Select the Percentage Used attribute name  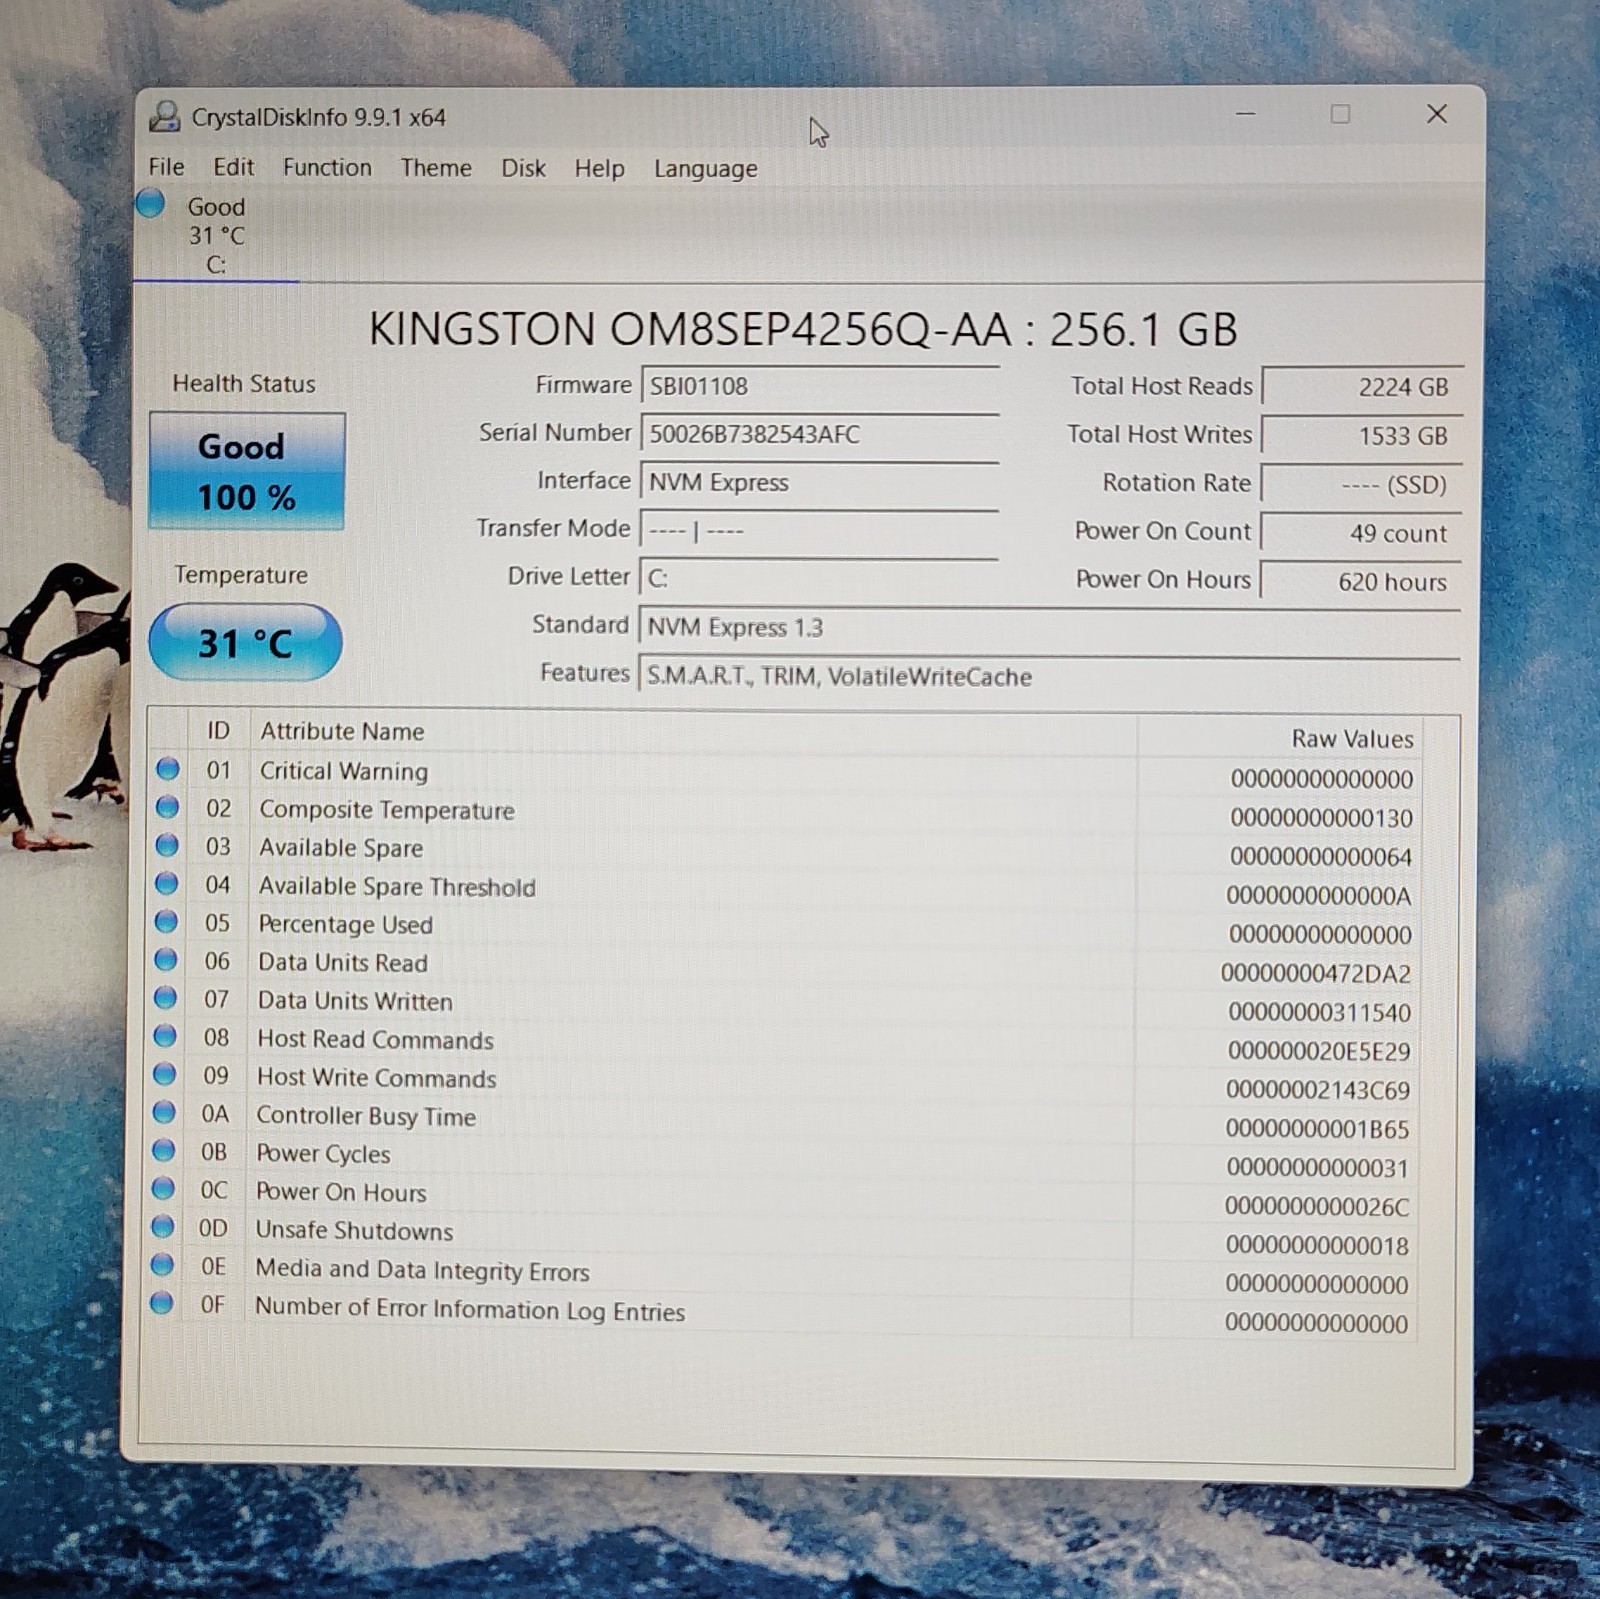345,924
